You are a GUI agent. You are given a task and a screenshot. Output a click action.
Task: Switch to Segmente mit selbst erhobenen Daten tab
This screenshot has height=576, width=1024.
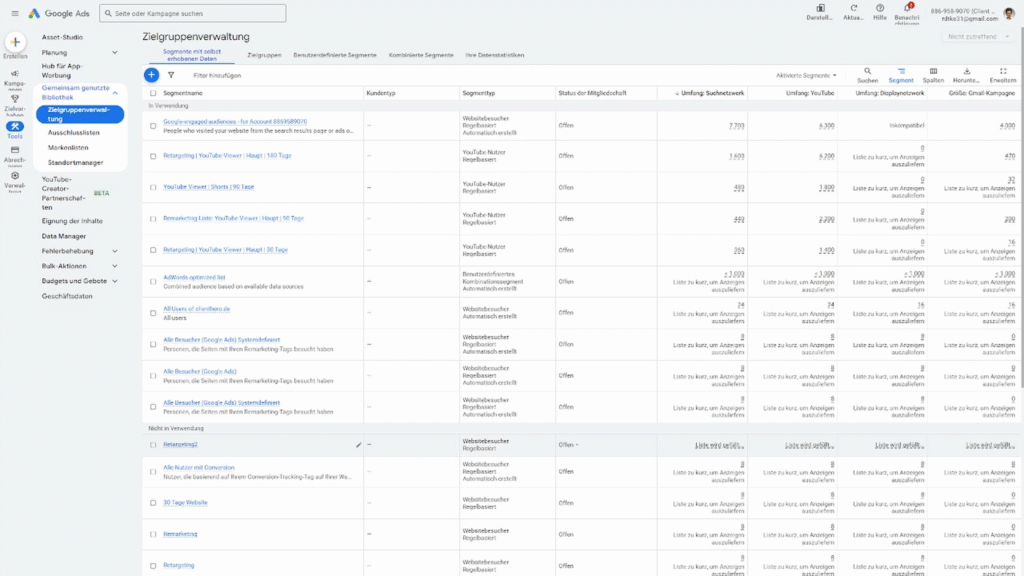click(x=191, y=55)
